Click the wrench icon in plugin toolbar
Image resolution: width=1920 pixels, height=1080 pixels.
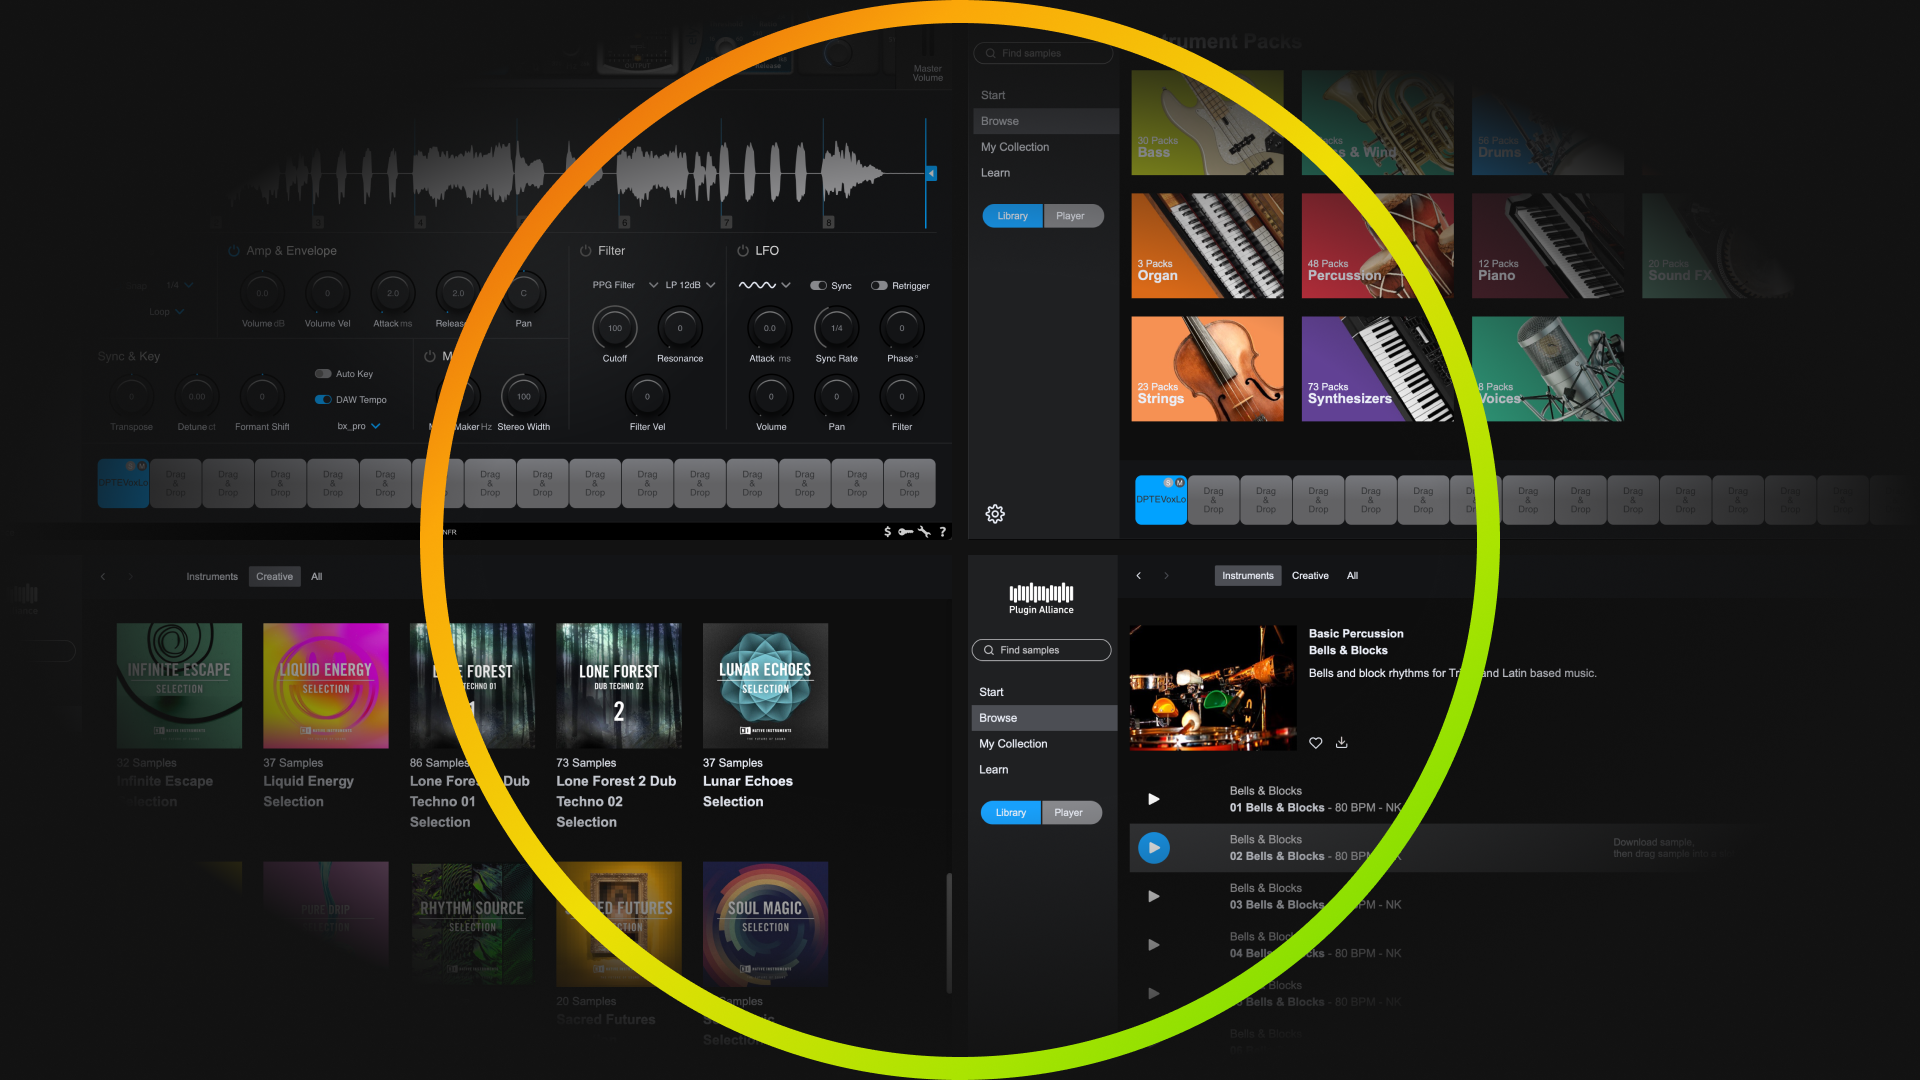924,532
